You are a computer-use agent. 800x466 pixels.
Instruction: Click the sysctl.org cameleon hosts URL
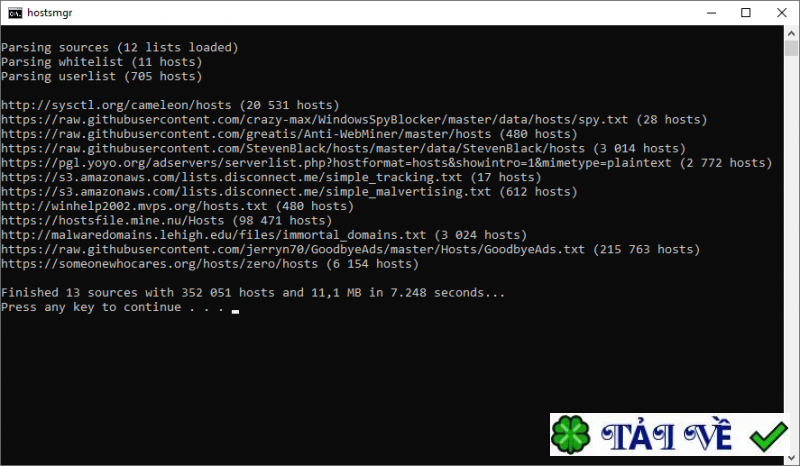pyautogui.click(x=116, y=105)
